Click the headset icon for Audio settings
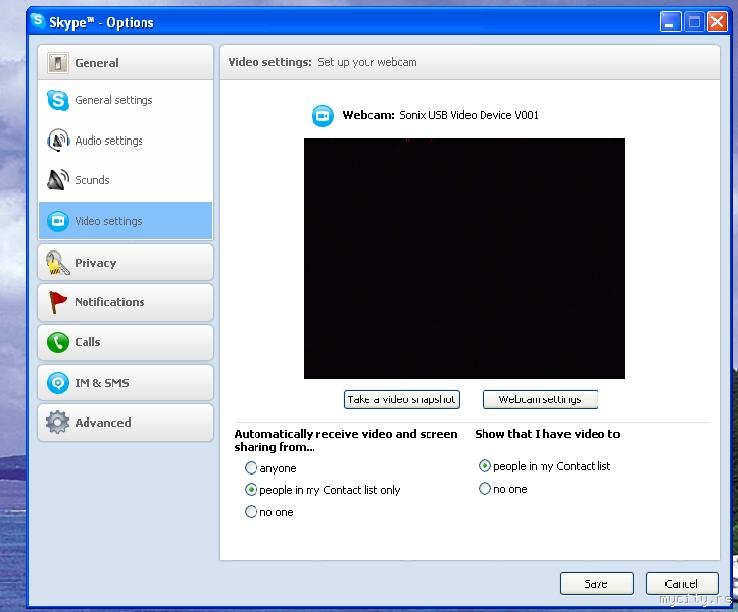 (58, 140)
